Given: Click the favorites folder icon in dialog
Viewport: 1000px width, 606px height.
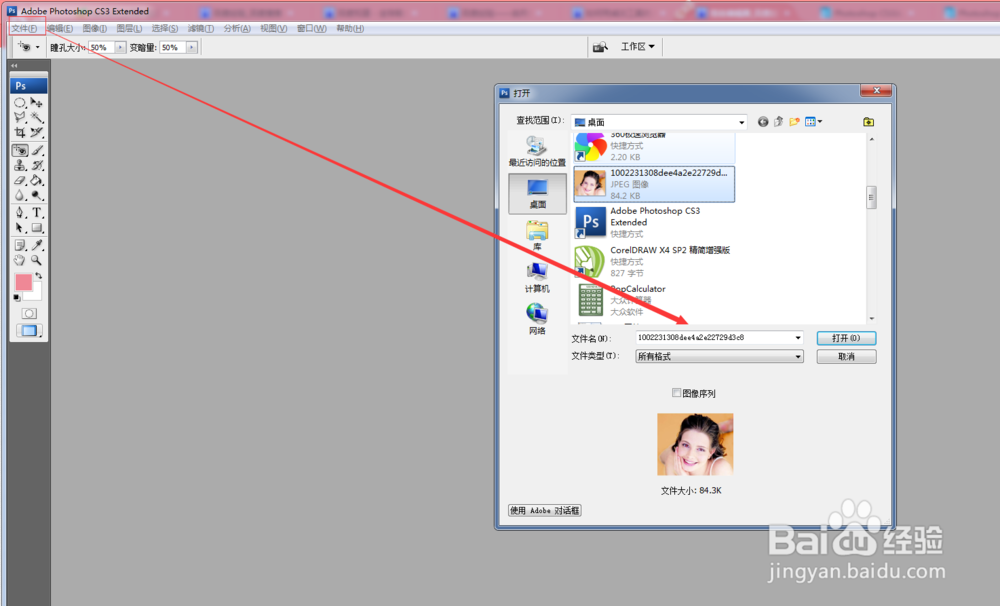Looking at the screenshot, I should [x=868, y=122].
